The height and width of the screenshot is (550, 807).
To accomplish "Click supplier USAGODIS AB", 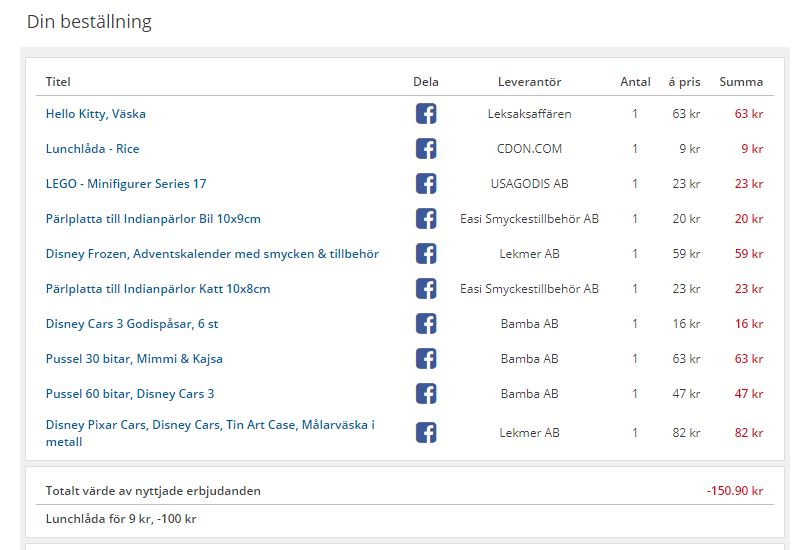I will [530, 184].
